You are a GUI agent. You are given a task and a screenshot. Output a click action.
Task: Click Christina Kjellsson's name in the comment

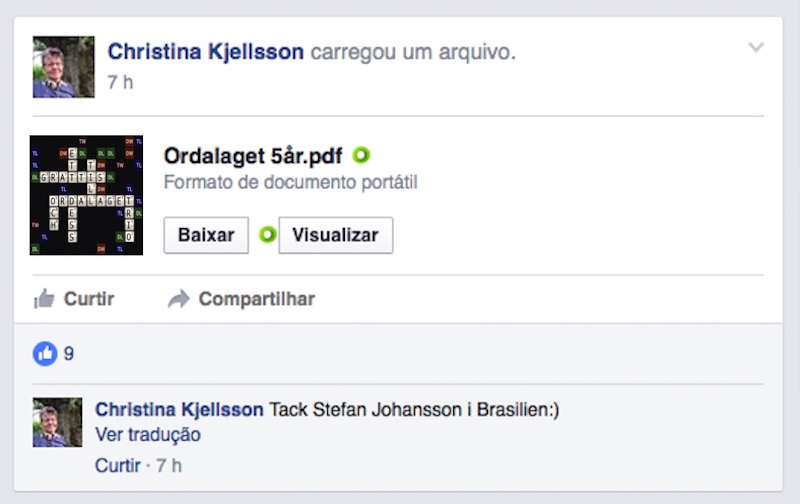click(x=179, y=410)
